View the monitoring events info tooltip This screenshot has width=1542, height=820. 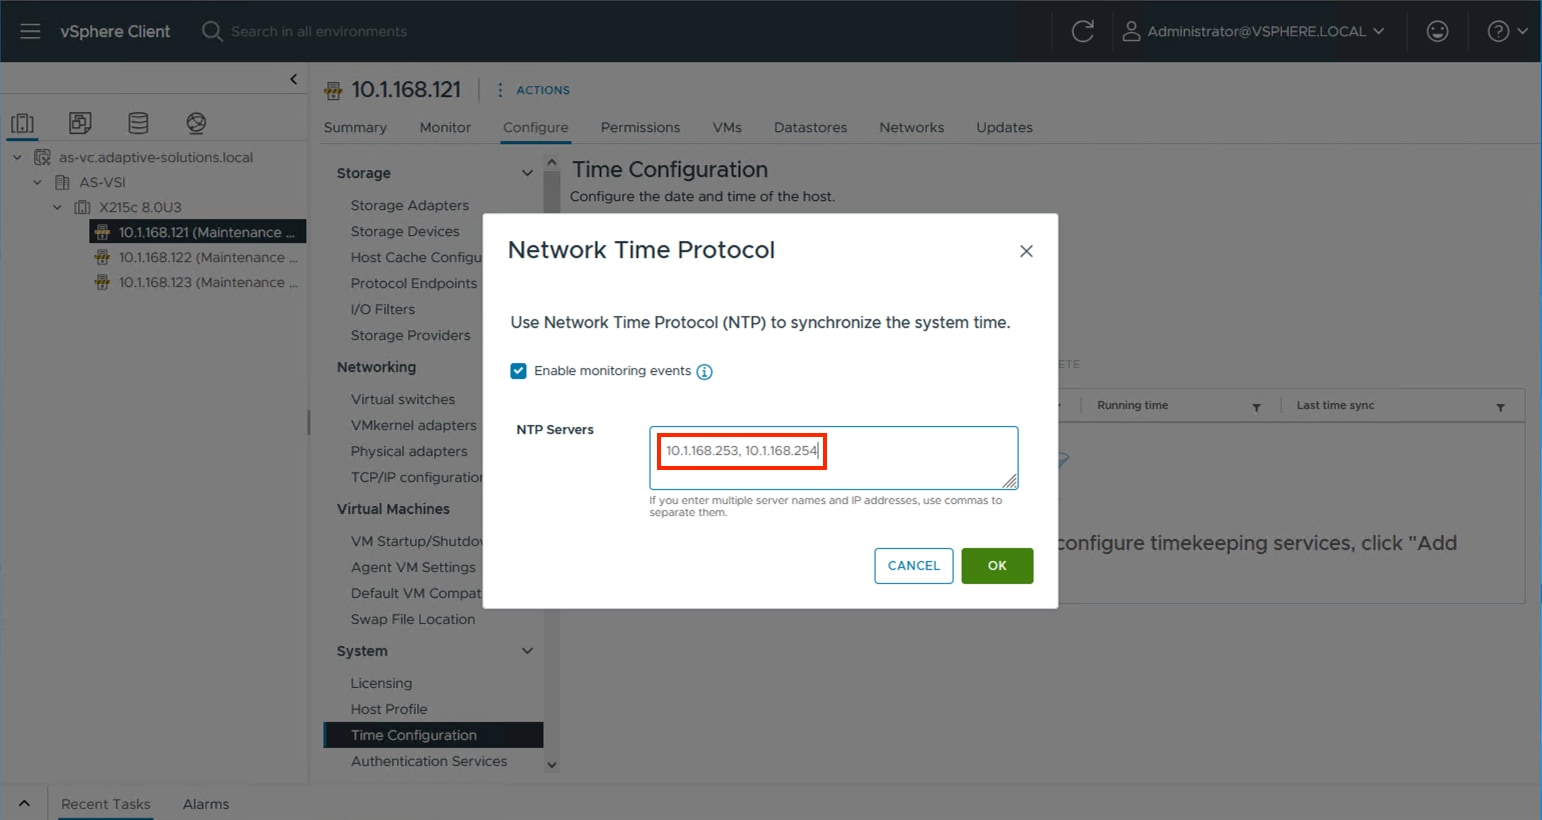(x=704, y=371)
